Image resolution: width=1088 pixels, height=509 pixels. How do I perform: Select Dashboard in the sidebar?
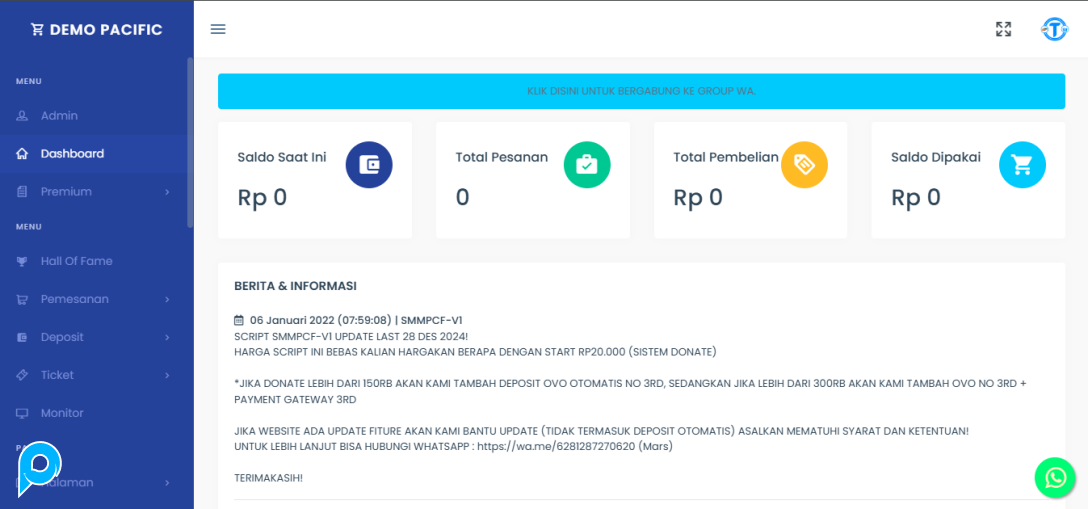(72, 153)
